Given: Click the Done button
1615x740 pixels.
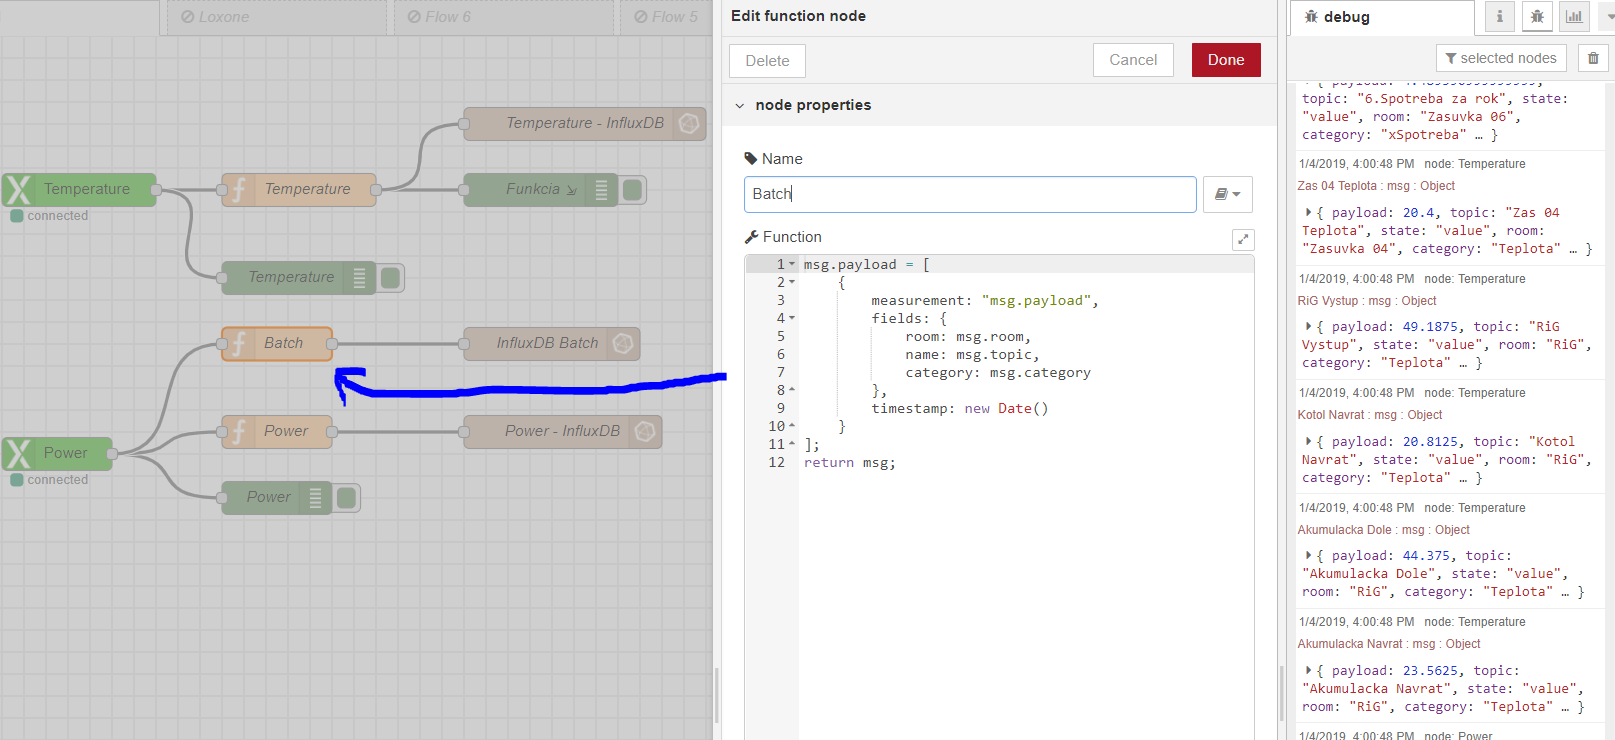Looking at the screenshot, I should pyautogui.click(x=1225, y=60).
